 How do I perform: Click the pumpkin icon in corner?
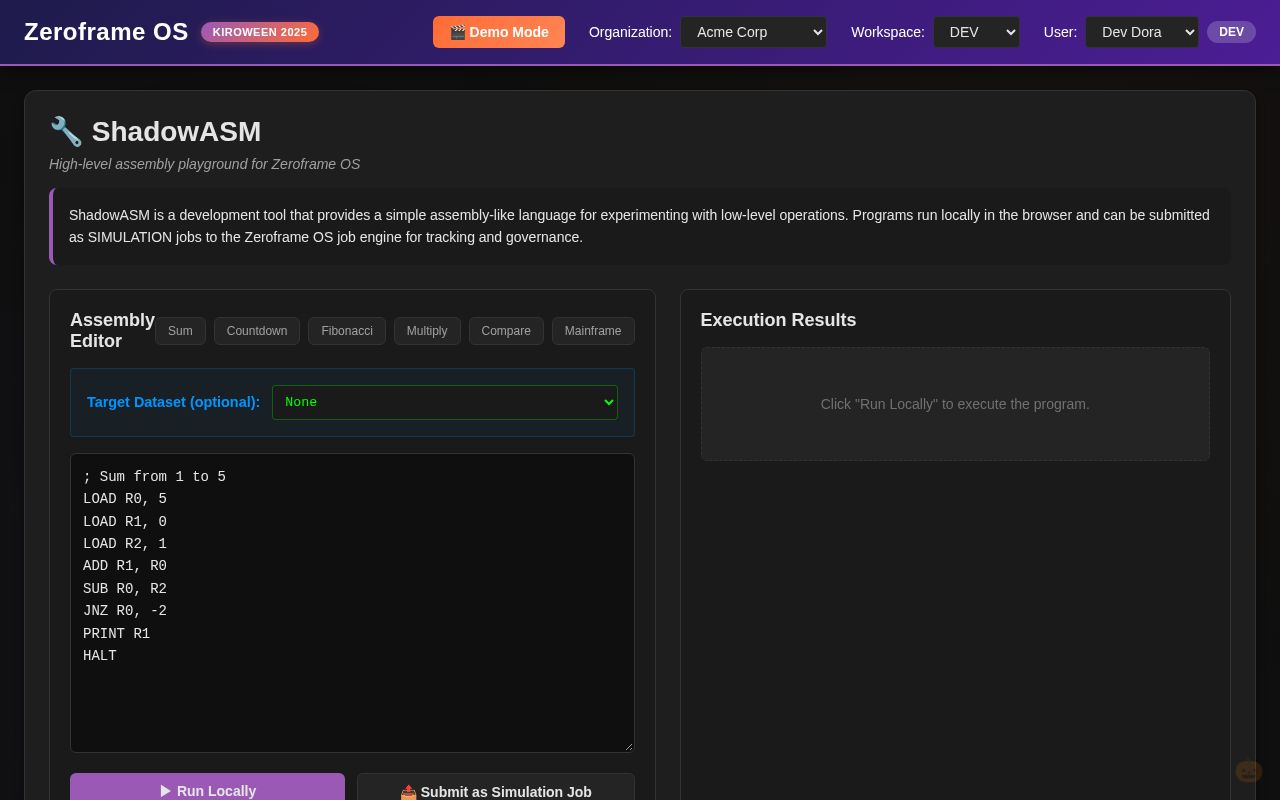tap(1248, 771)
